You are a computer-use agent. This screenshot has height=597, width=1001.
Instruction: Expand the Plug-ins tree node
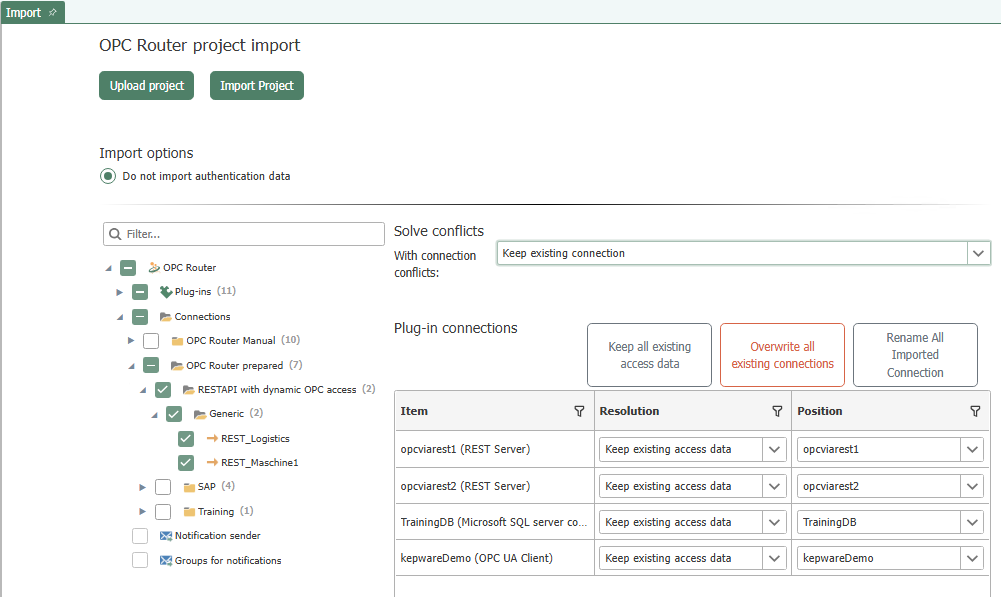point(119,292)
